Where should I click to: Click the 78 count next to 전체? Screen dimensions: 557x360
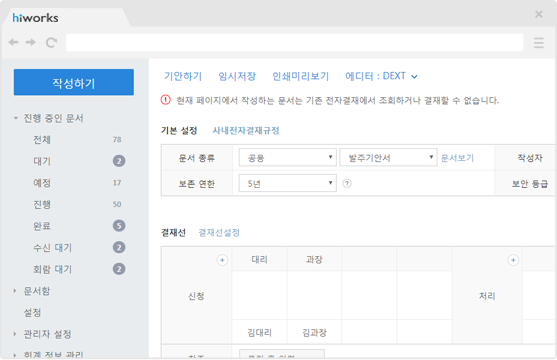coord(117,139)
